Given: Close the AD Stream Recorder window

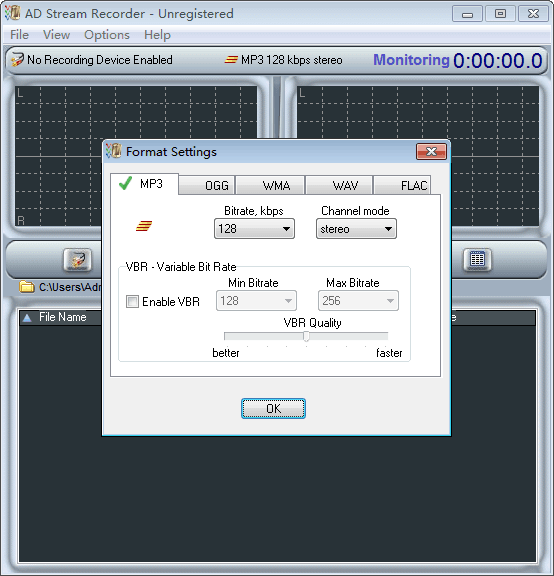Looking at the screenshot, I should [x=533, y=14].
